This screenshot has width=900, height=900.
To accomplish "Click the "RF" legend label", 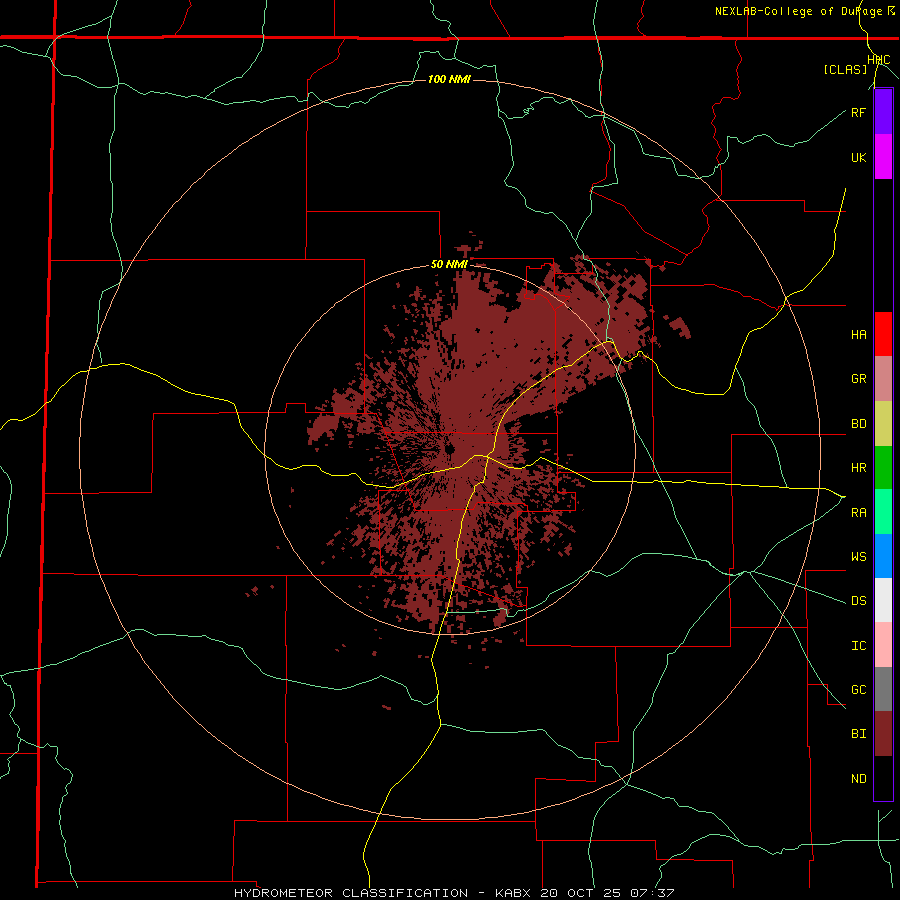I will click(858, 112).
